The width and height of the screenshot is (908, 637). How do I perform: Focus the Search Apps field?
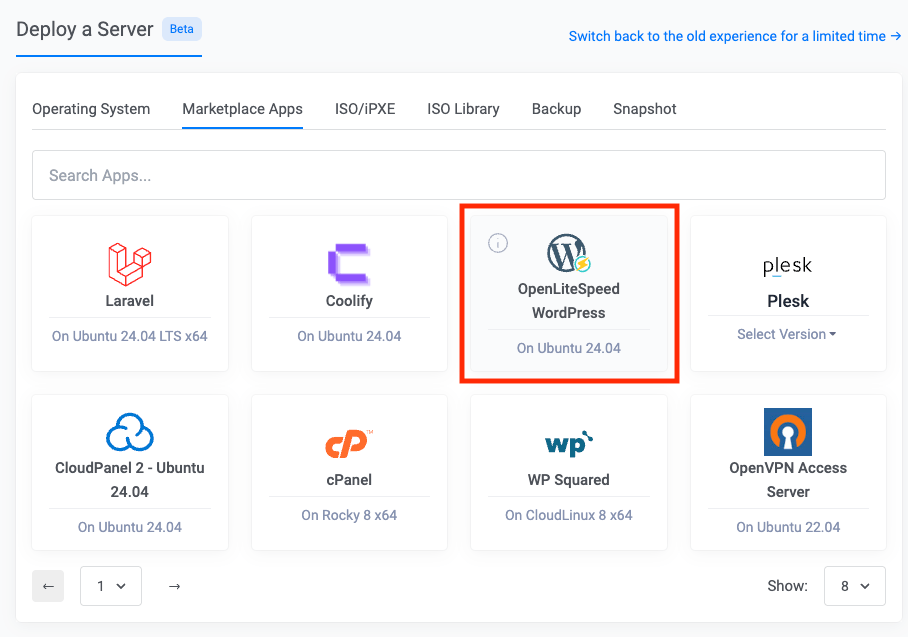pos(459,175)
